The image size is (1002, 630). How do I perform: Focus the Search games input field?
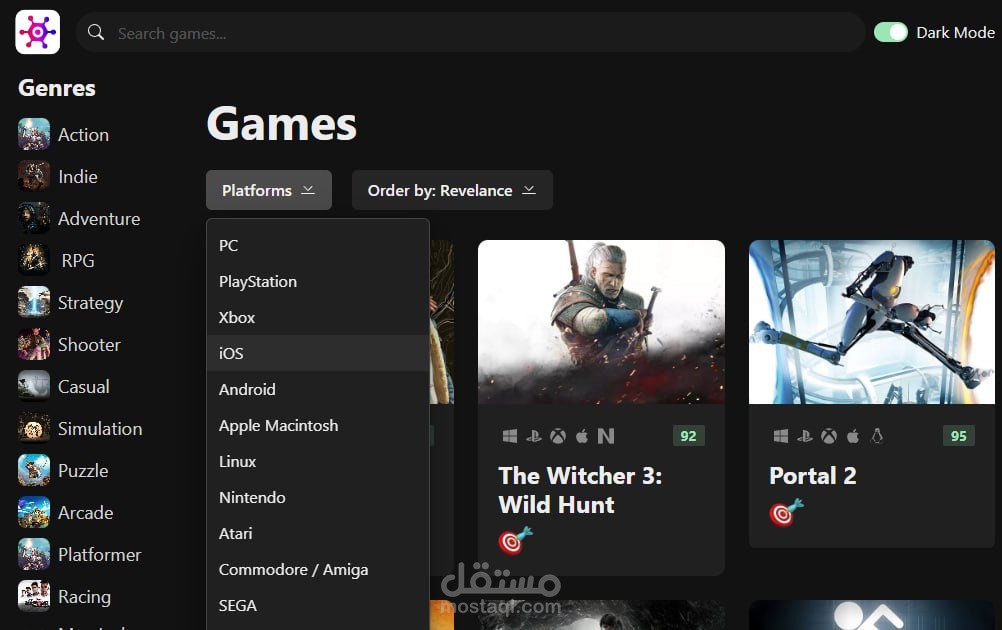(470, 33)
